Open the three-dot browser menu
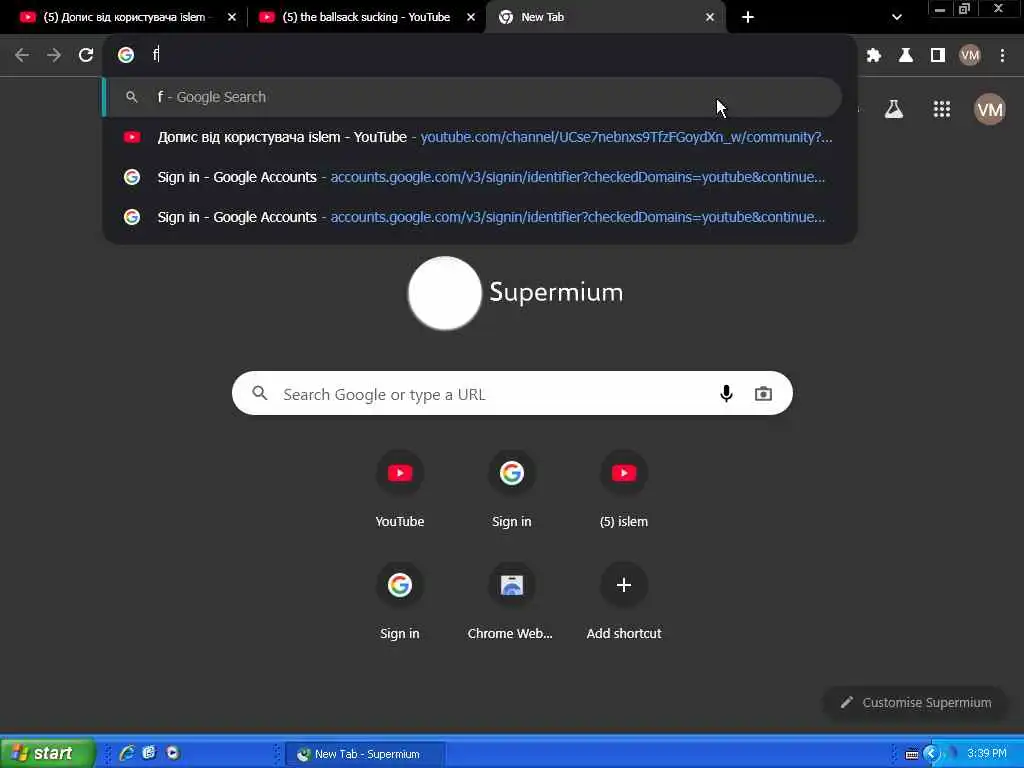The image size is (1024, 768). (1002, 56)
